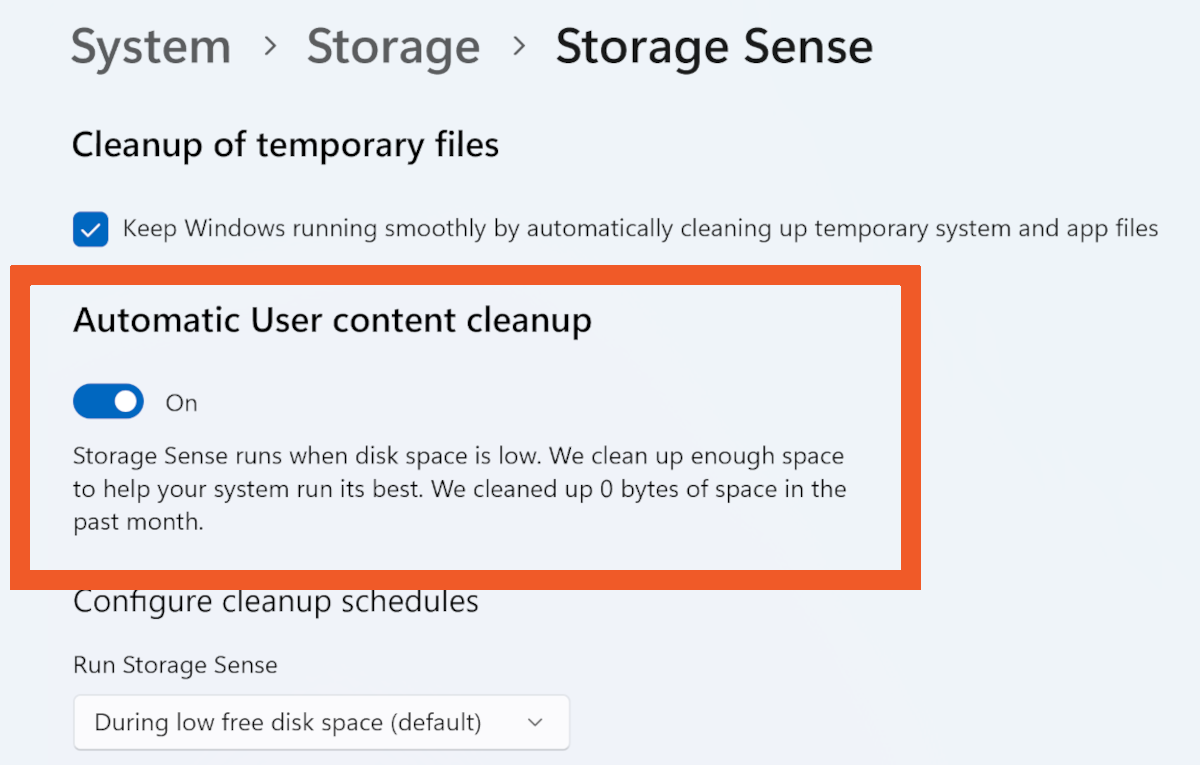This screenshot has width=1200, height=765.
Task: Click the "Keep Windows running smoothly" checkbox label
Action: pos(640,229)
